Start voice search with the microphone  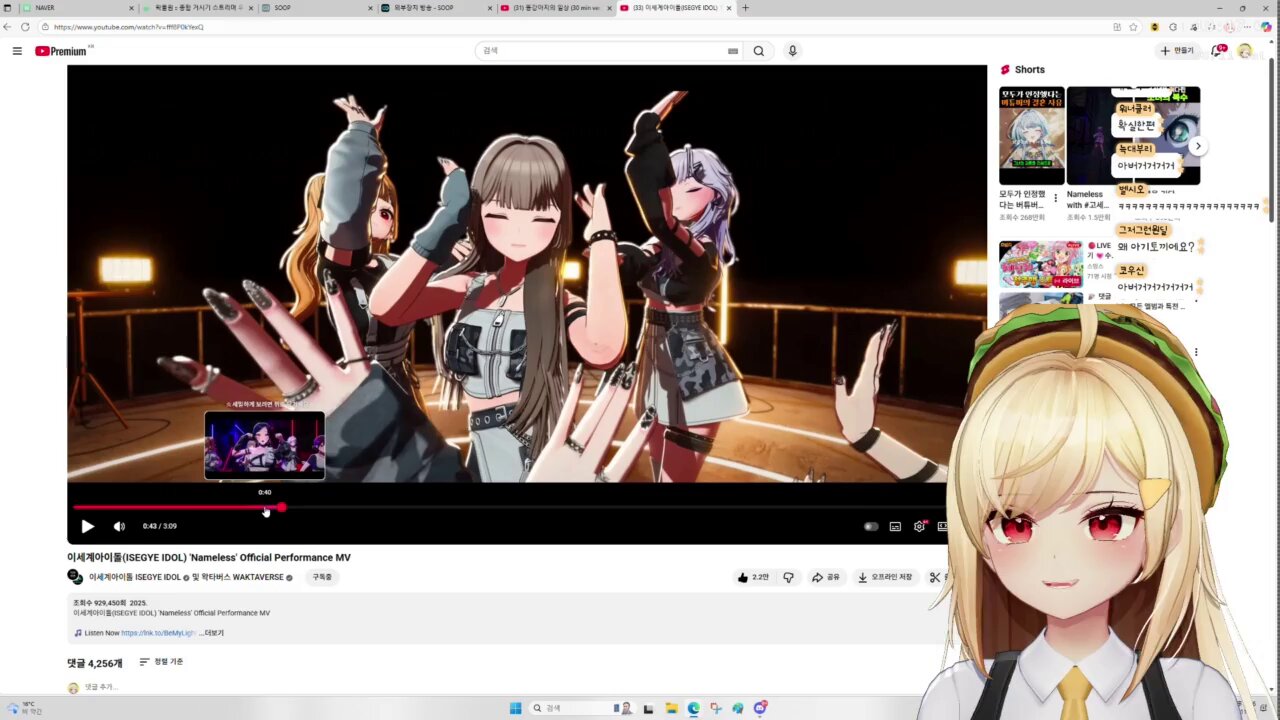pyautogui.click(x=792, y=51)
